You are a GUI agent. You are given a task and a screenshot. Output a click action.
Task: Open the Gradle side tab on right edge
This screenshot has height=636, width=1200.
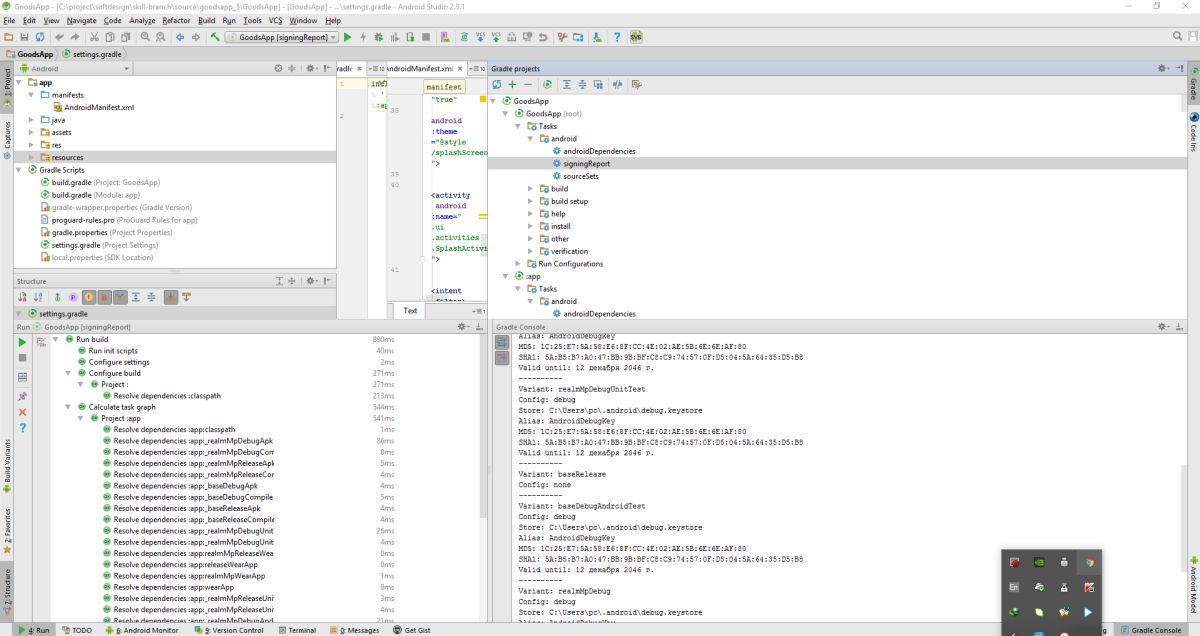tap(1193, 85)
